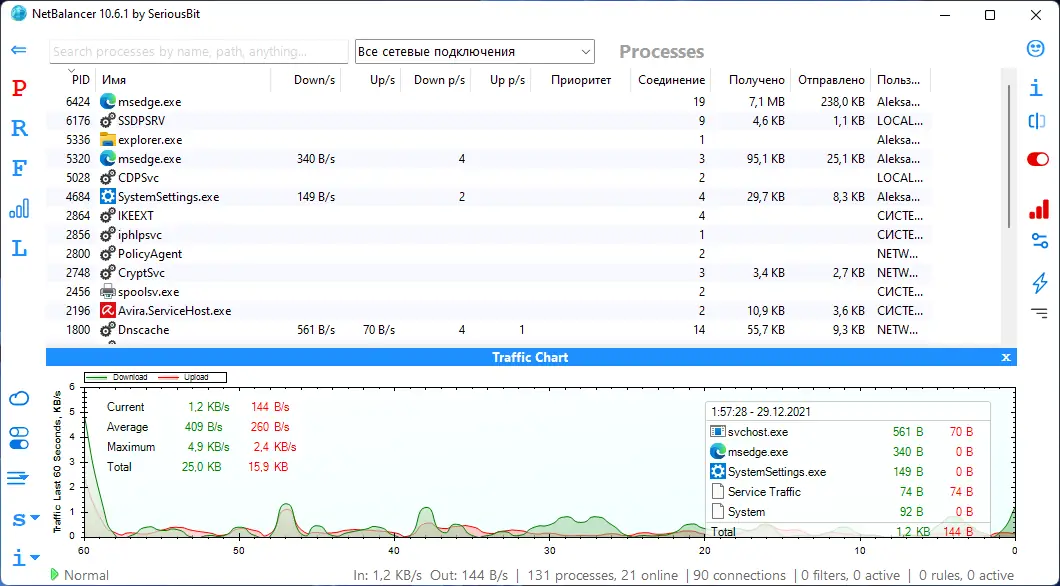This screenshot has height=586, width=1060.
Task: Open the Filters view (F icon)
Action: (x=20, y=168)
